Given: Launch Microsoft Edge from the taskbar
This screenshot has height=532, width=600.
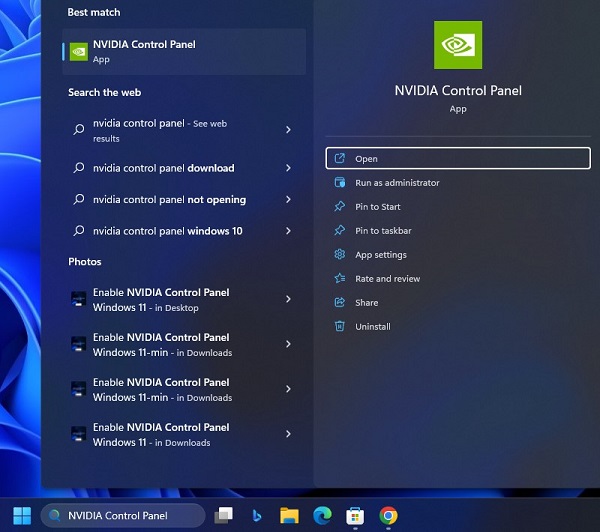Looking at the screenshot, I should (322, 515).
